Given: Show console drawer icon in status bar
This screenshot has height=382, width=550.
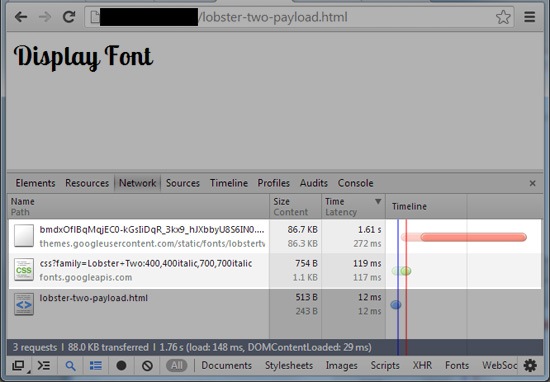Looking at the screenshot, I should coord(44,366).
